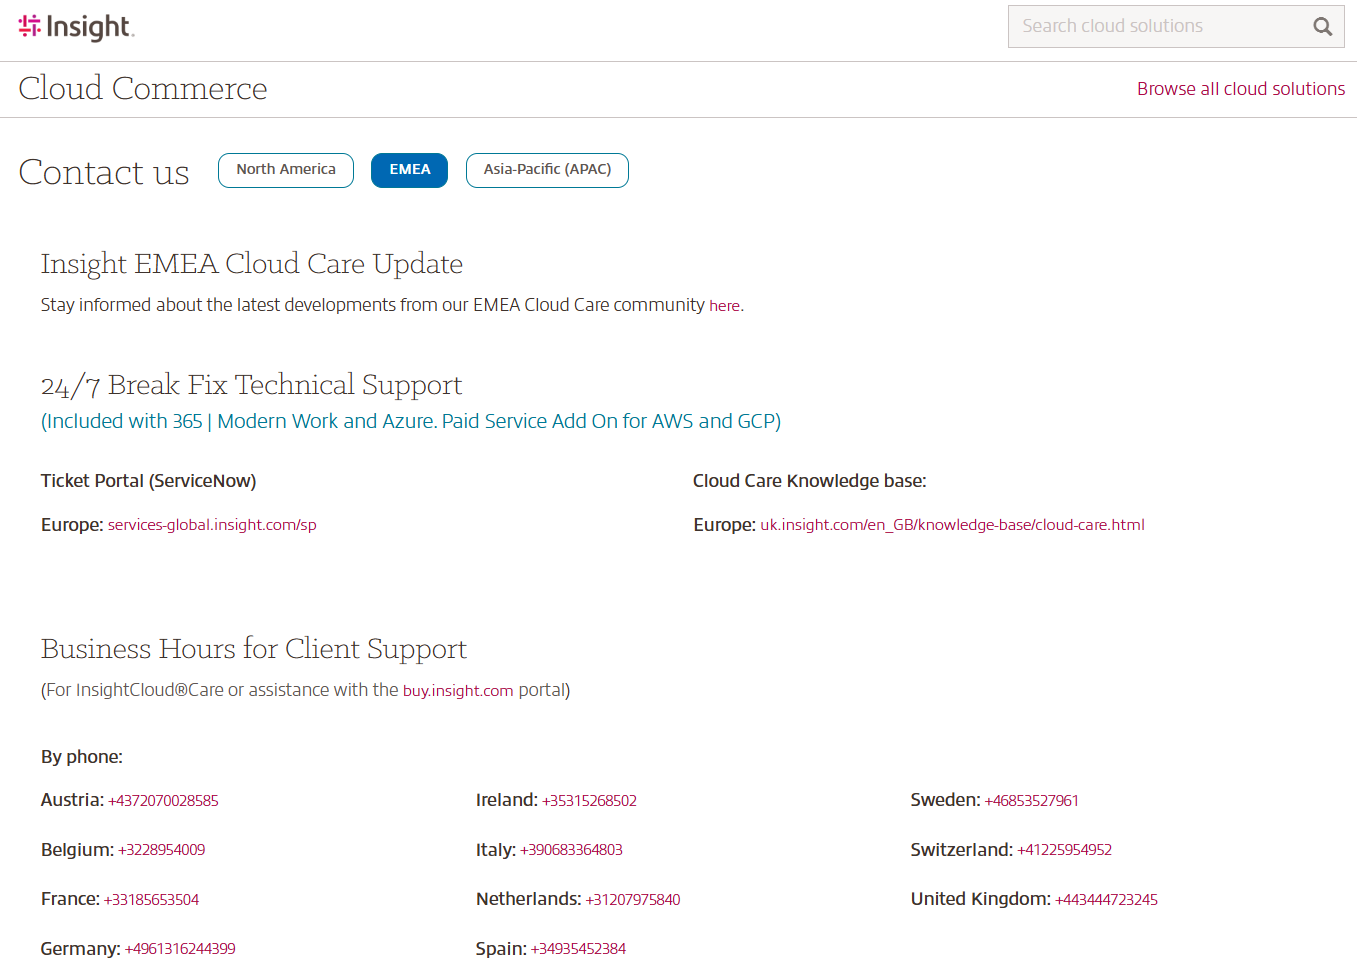
Task: Dial the Ireland support line
Action: point(590,800)
